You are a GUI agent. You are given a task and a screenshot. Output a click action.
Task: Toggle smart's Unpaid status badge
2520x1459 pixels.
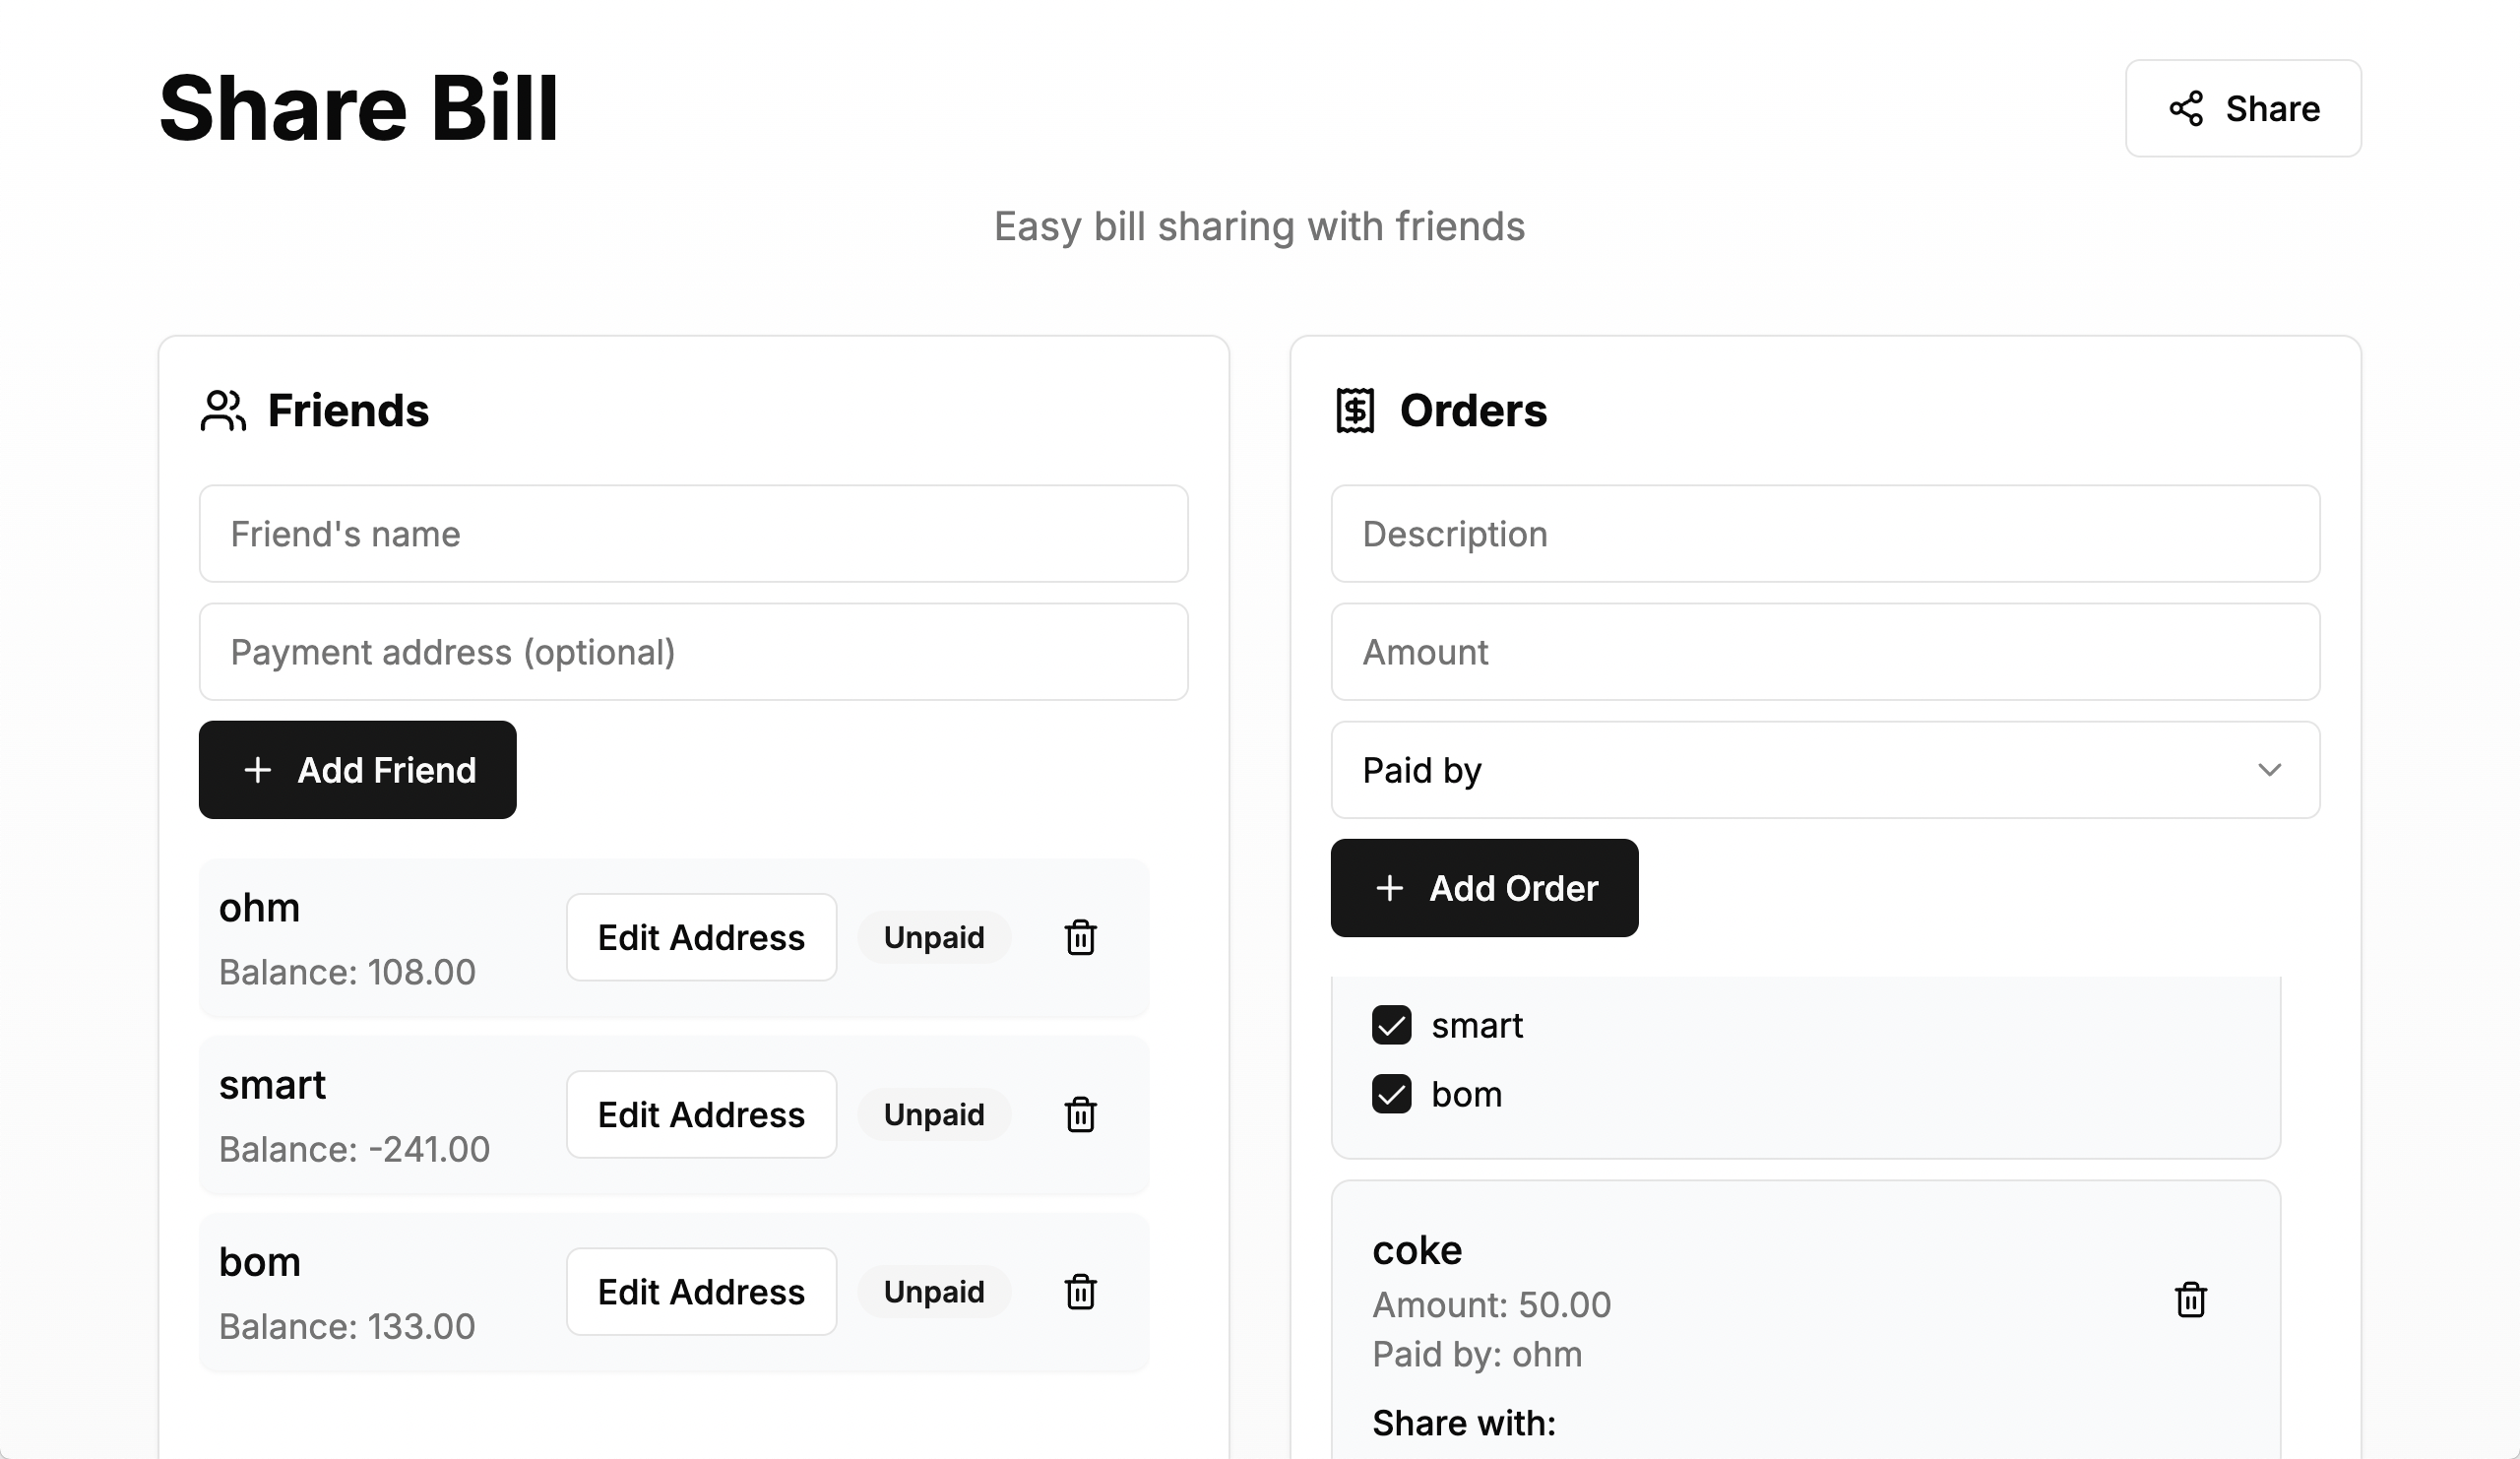933,1114
